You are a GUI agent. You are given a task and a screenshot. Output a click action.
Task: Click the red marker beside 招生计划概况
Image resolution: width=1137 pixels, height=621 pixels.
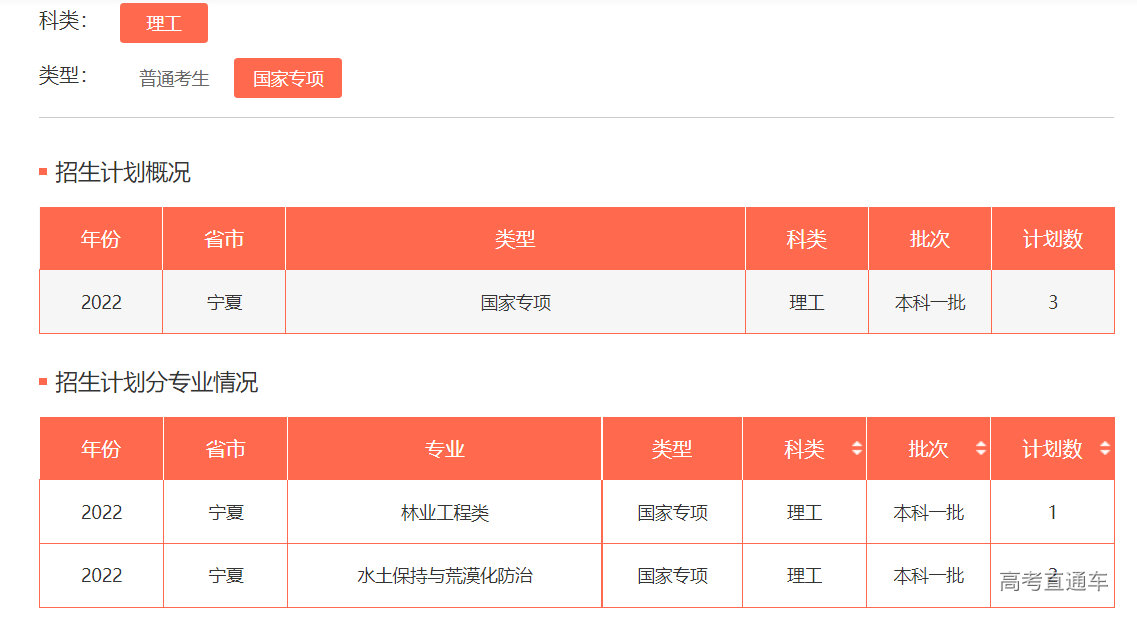pyautogui.click(x=40, y=172)
